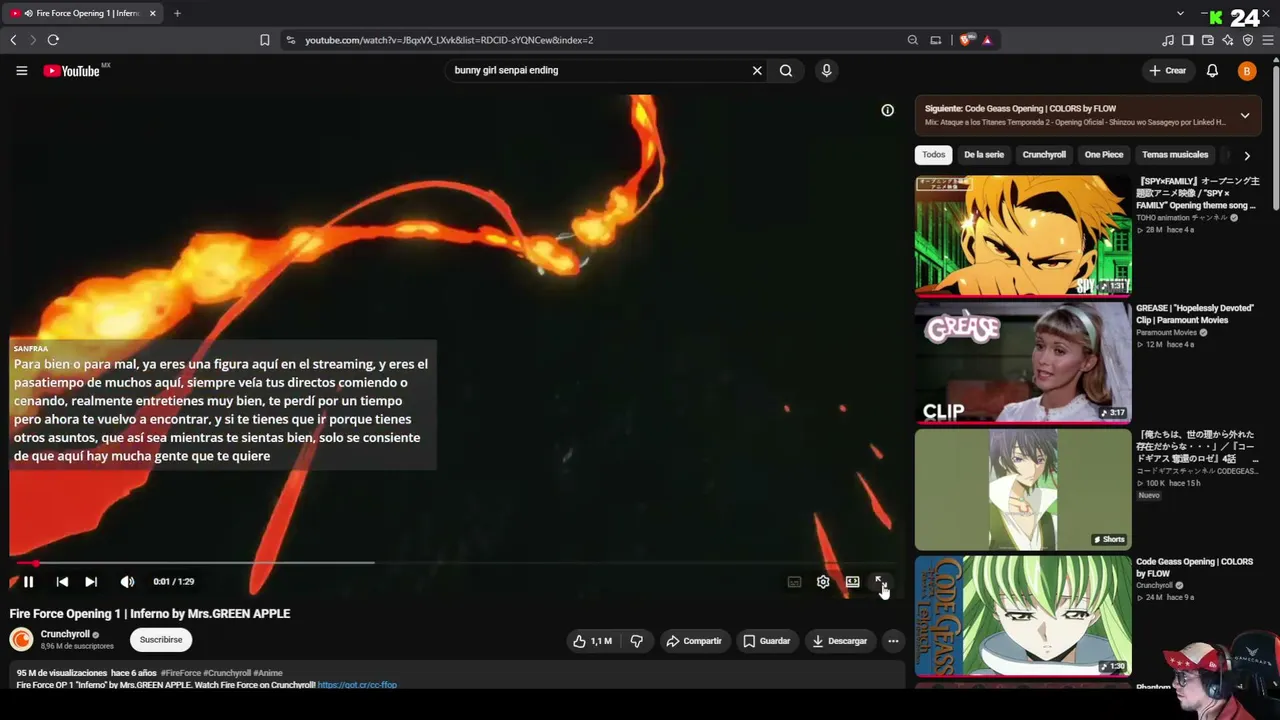Show more filter chips with arrow
The image size is (1280, 720).
click(x=1246, y=155)
